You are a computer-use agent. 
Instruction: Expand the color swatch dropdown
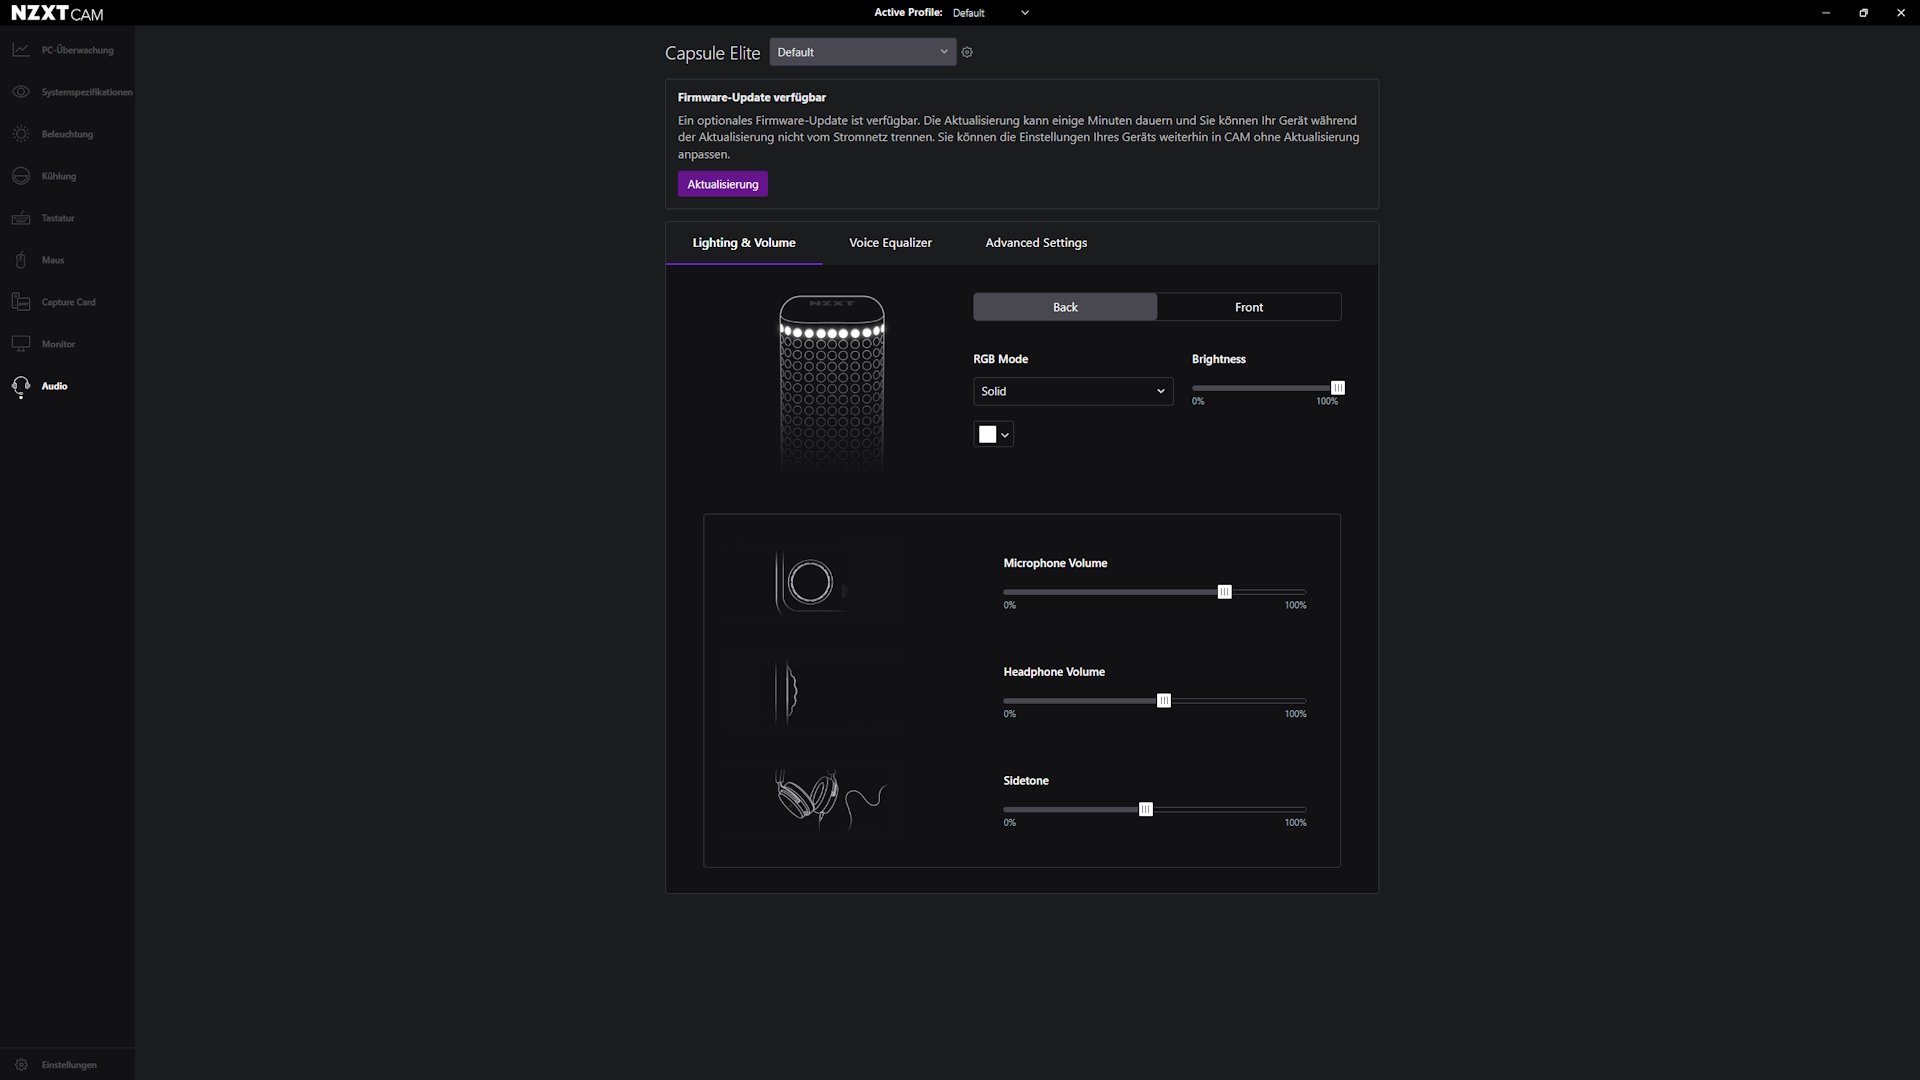1005,434
